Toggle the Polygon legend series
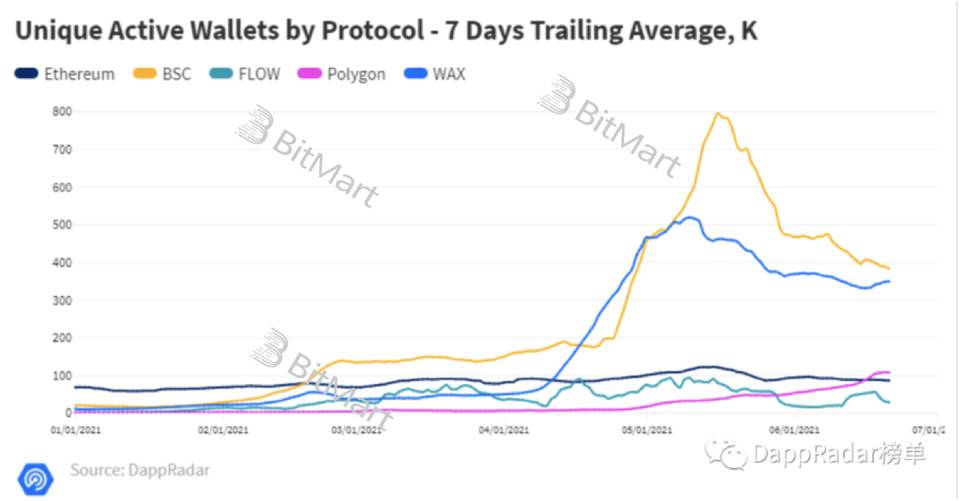Screen dimensions: 960x501 [x=342, y=74]
